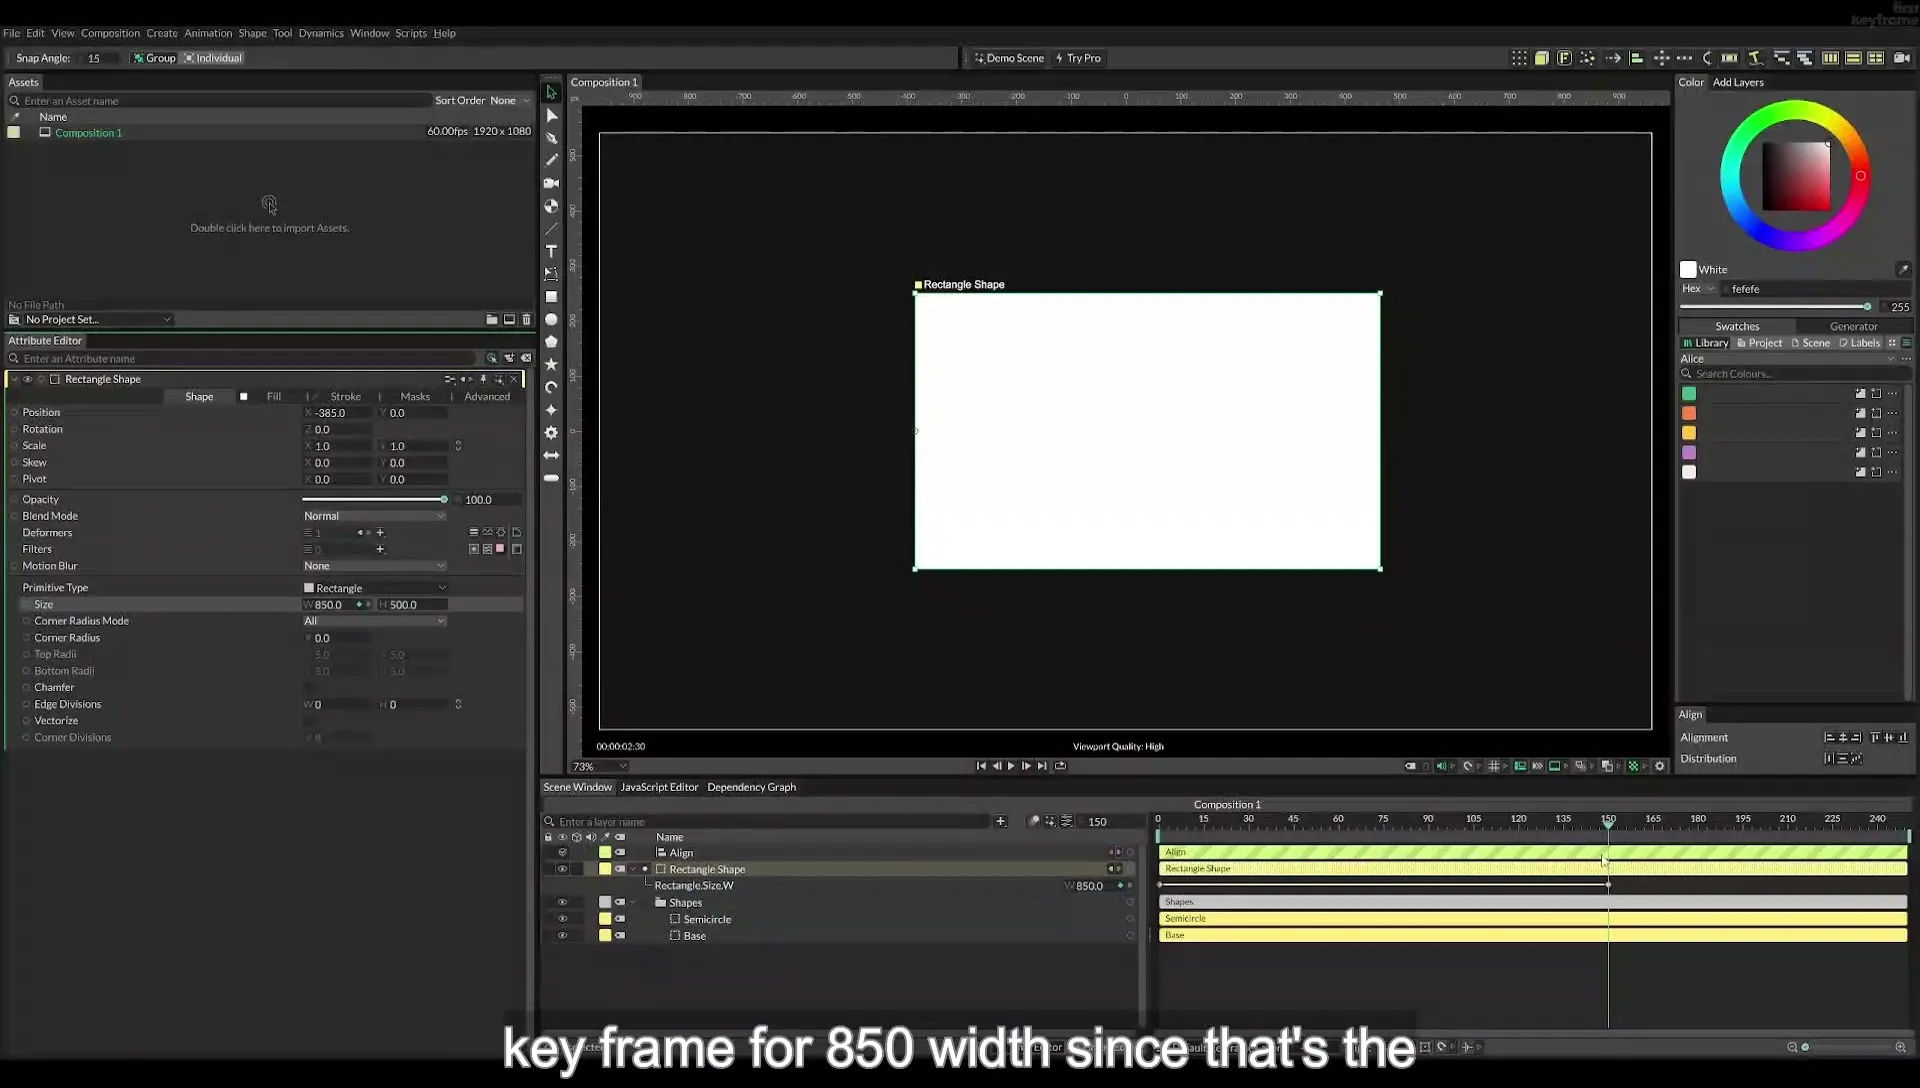Switch to the JavaScript Editor tab
The image size is (1920, 1088).
tap(659, 787)
